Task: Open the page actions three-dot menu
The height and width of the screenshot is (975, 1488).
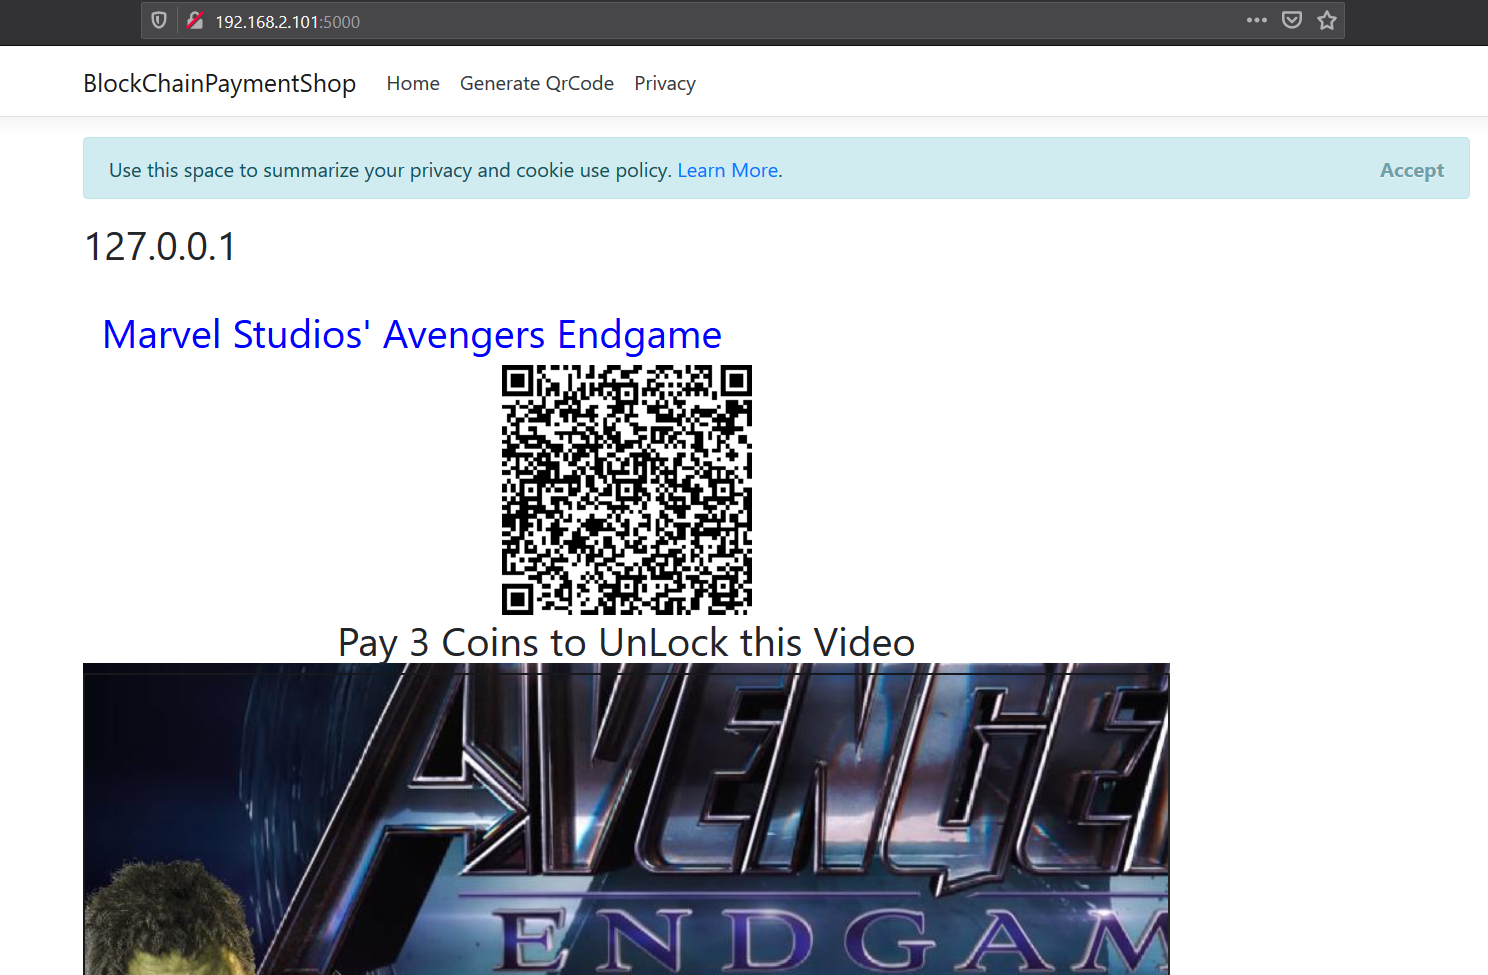Action: 1257,20
